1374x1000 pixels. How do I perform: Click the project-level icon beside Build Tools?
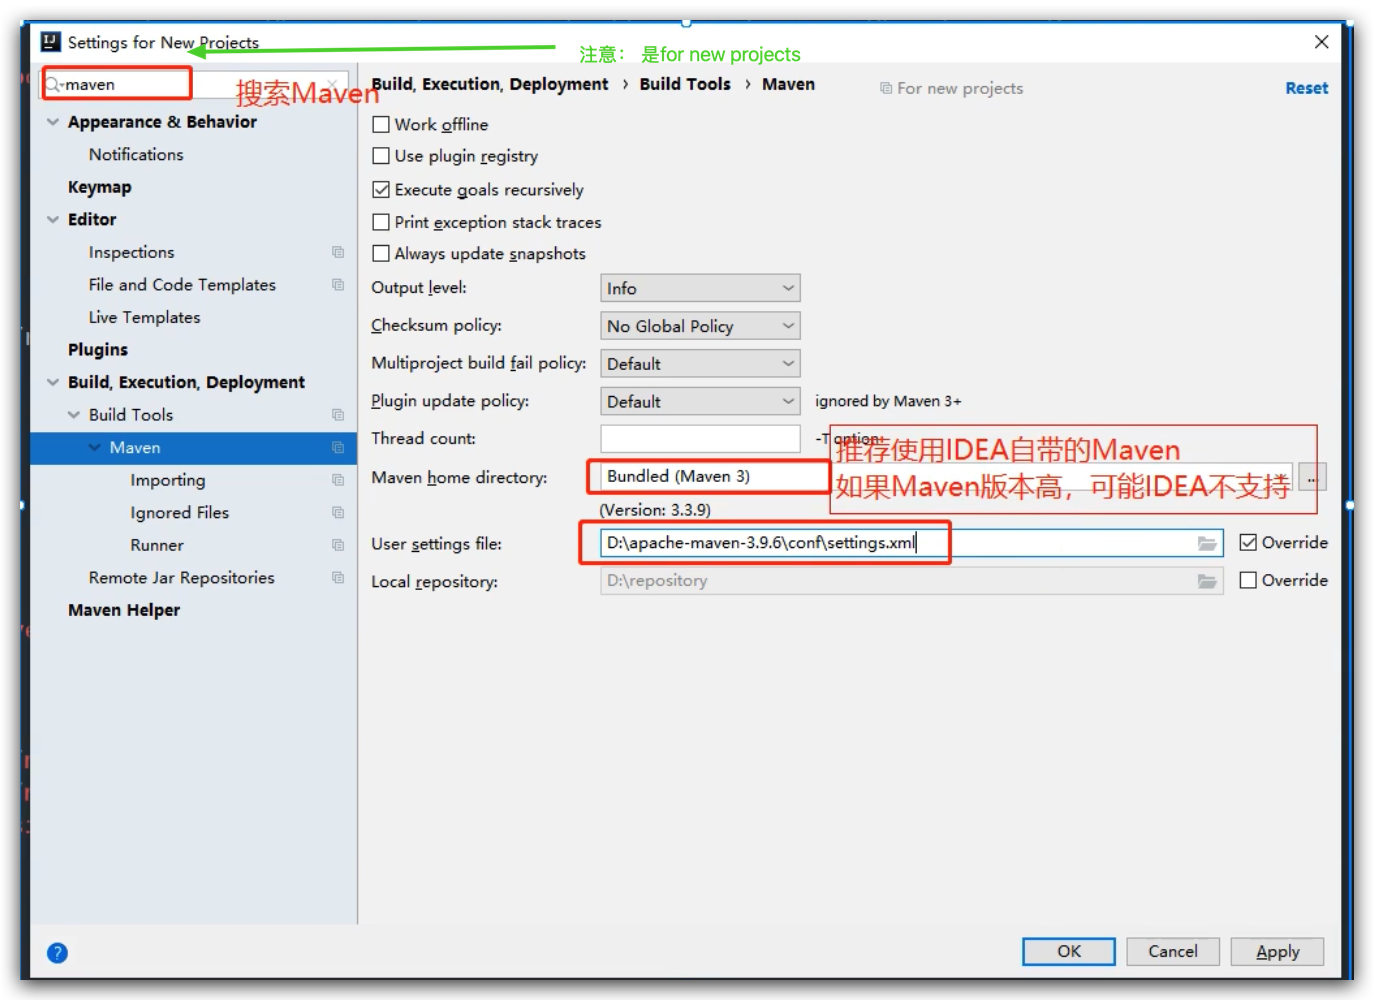(338, 415)
